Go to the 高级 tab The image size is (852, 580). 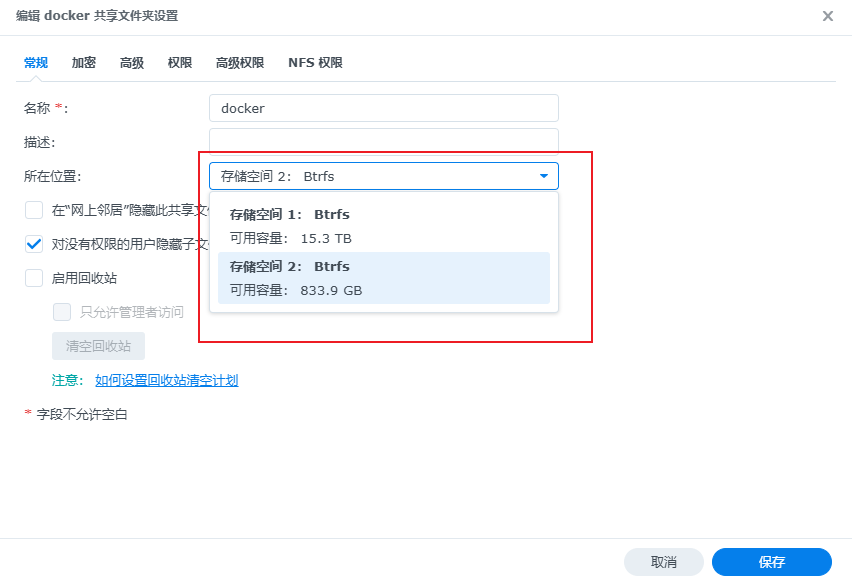tap(132, 62)
